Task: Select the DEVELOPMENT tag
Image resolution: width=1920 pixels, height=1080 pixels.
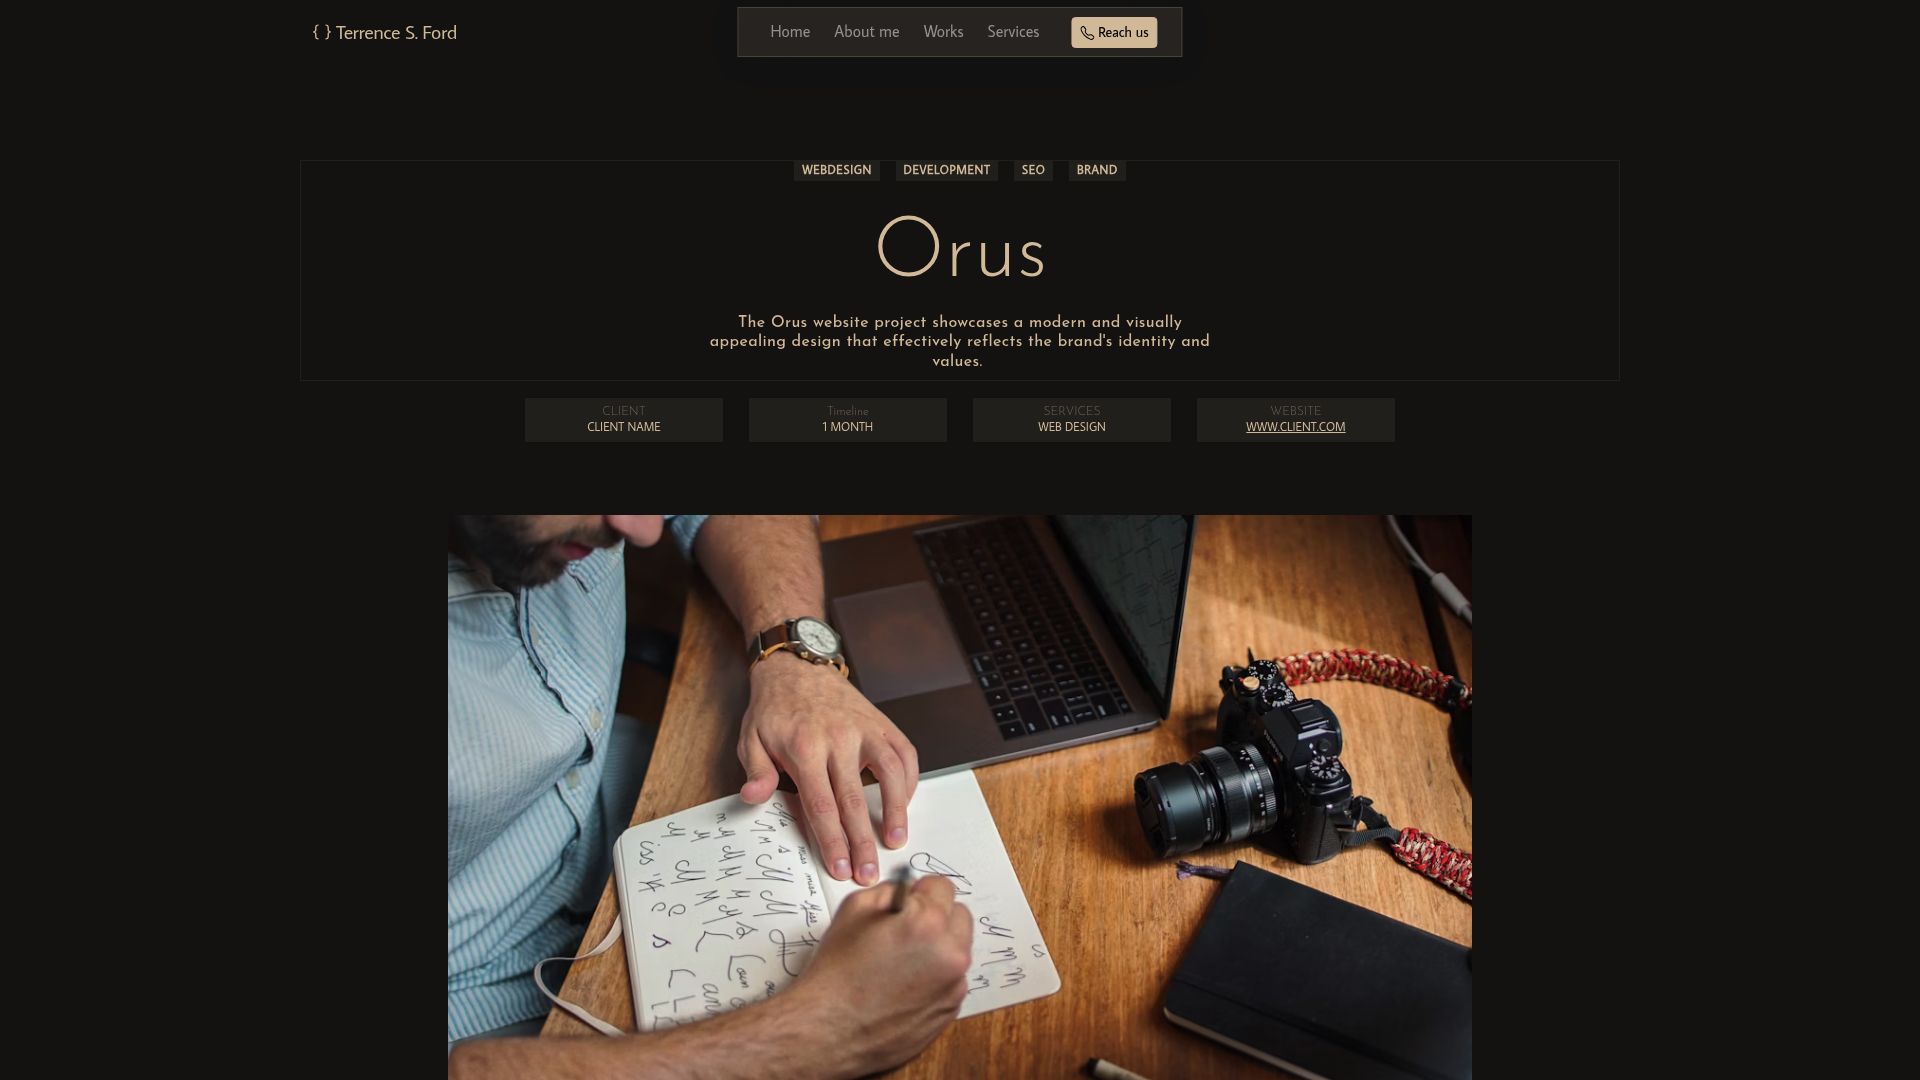Action: [946, 170]
